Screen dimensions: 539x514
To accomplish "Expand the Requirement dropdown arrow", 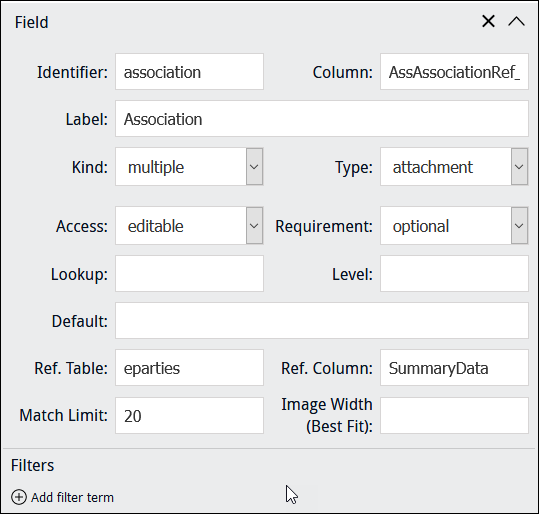I will click(519, 226).
